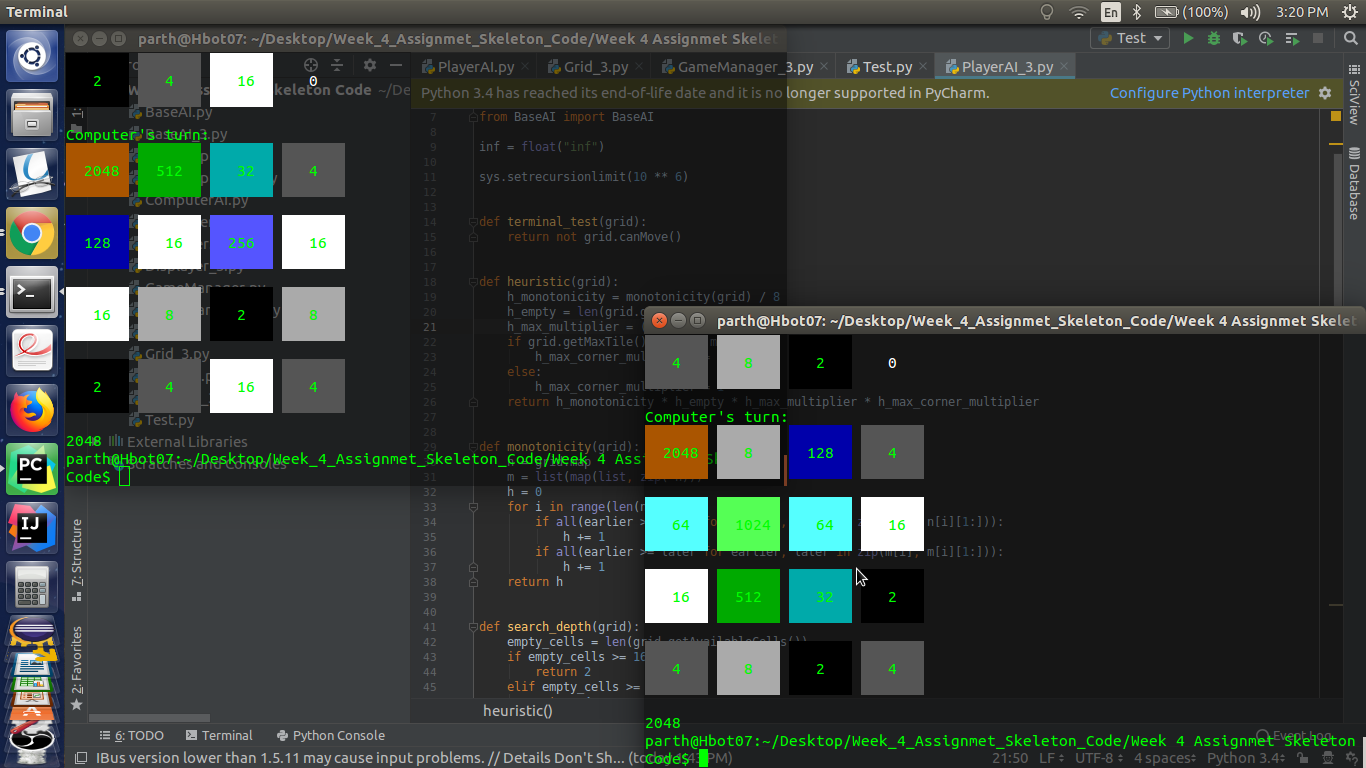Open the Terminal tool window
This screenshot has width=1366, height=768.
click(219, 735)
